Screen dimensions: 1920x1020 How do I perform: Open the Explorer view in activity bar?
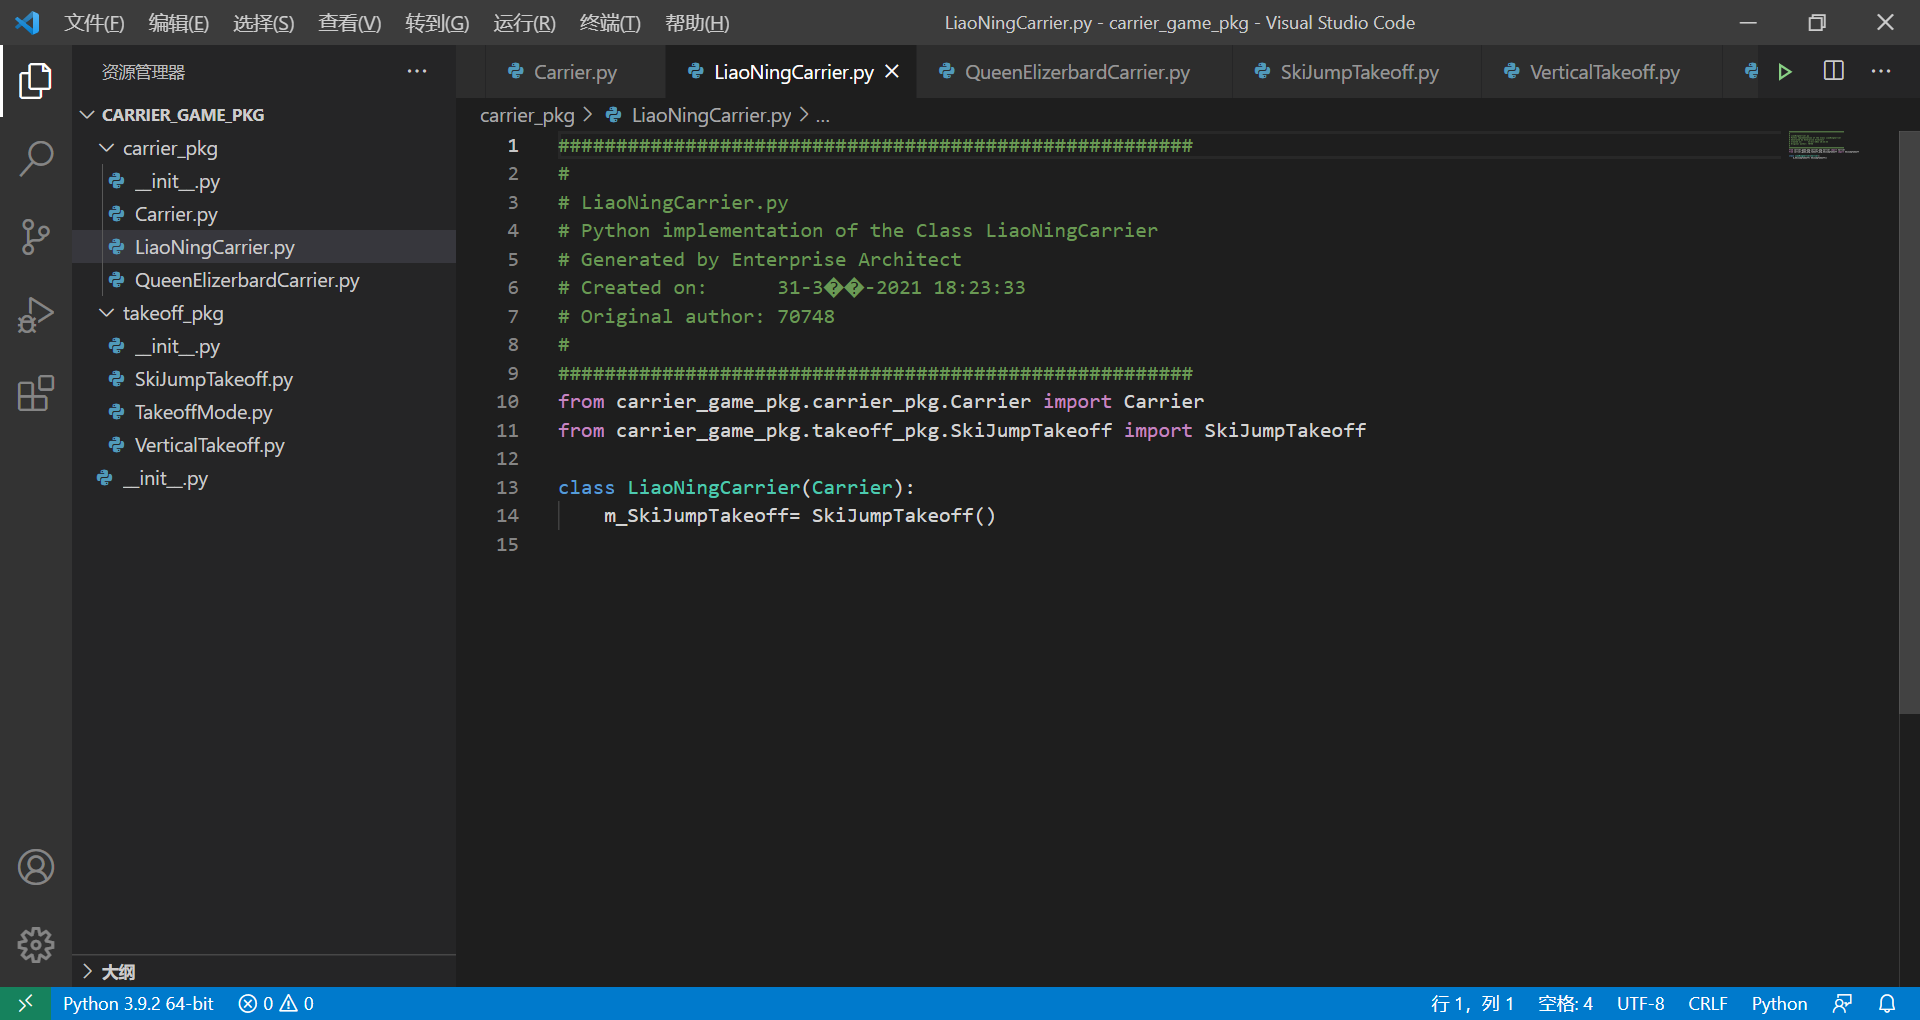point(36,81)
